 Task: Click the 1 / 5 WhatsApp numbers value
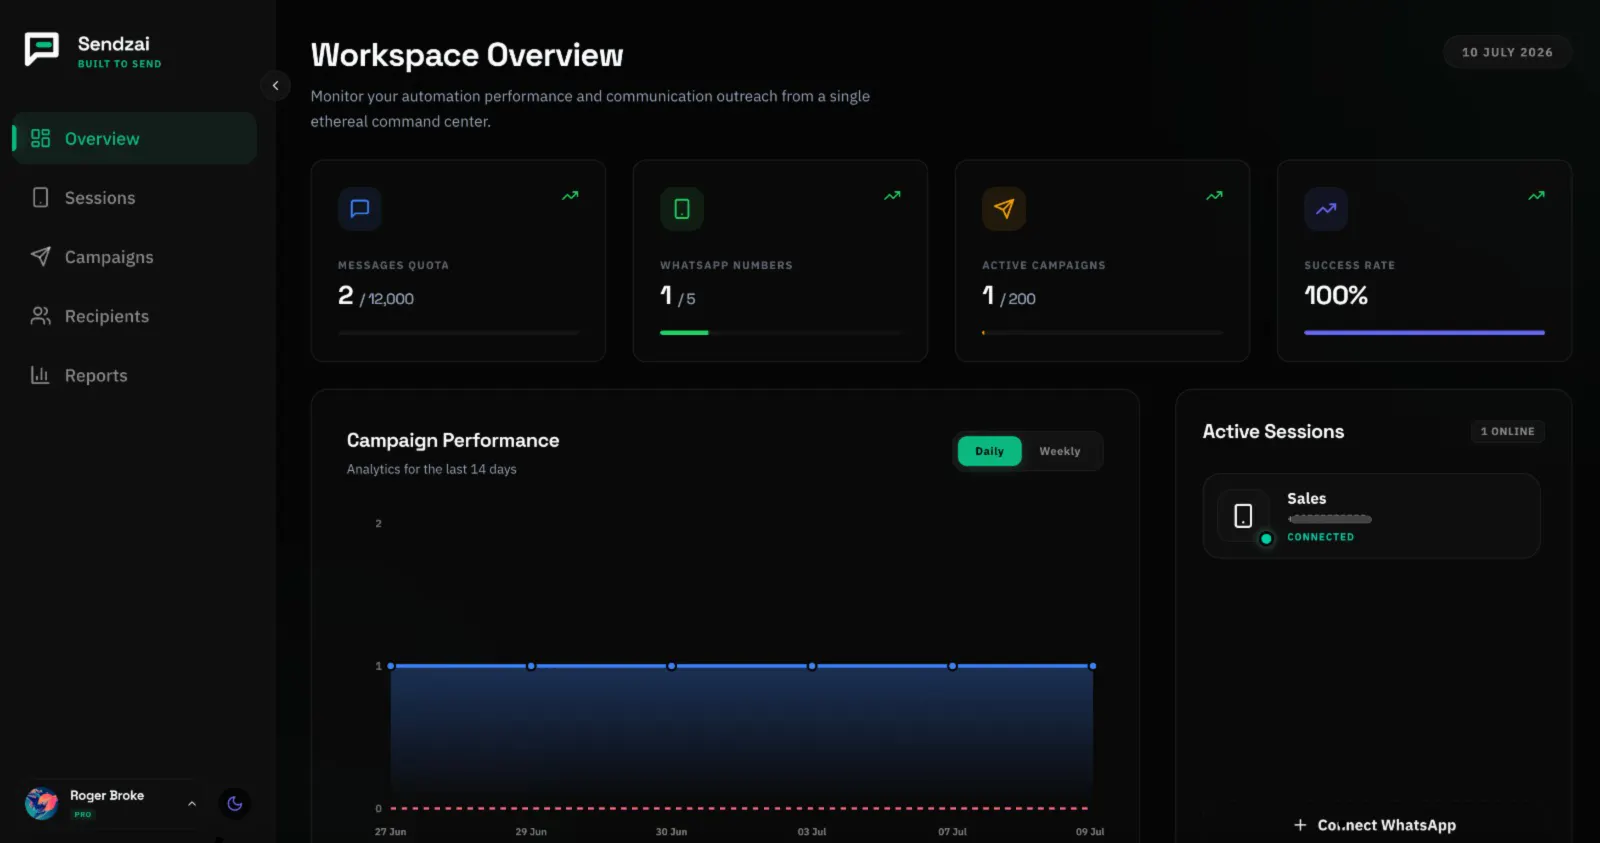click(x=678, y=296)
